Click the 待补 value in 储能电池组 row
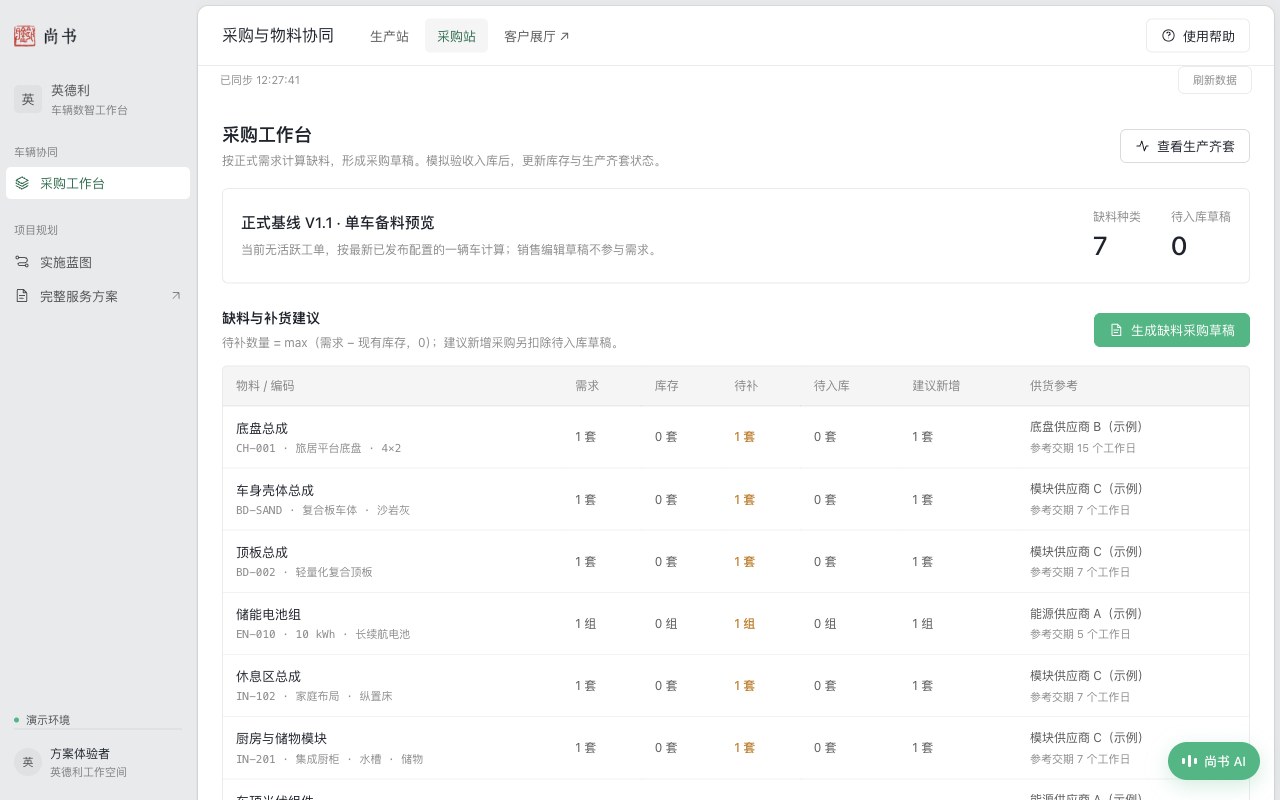The height and width of the screenshot is (800, 1280). tap(744, 623)
